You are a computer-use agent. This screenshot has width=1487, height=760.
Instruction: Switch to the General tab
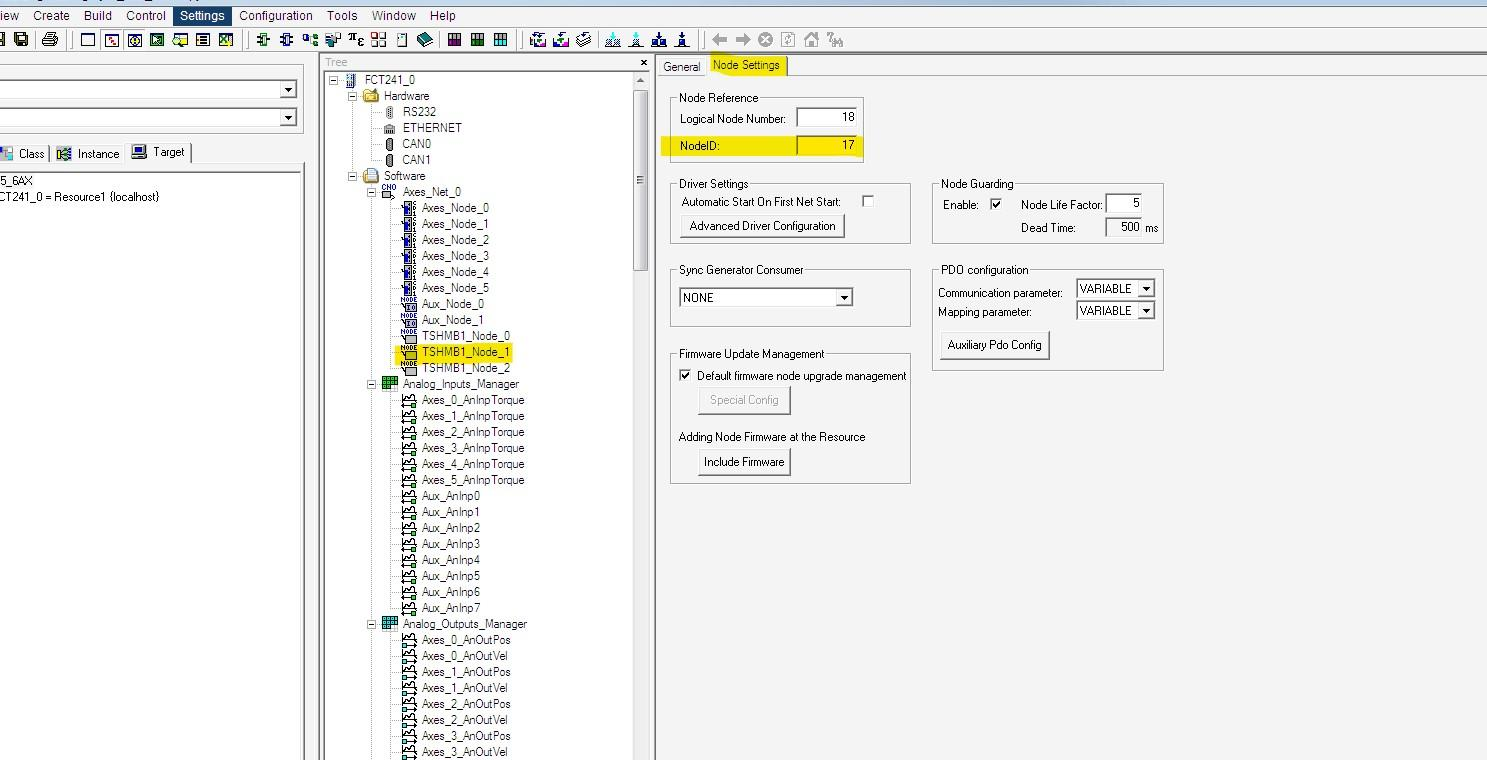coord(682,67)
